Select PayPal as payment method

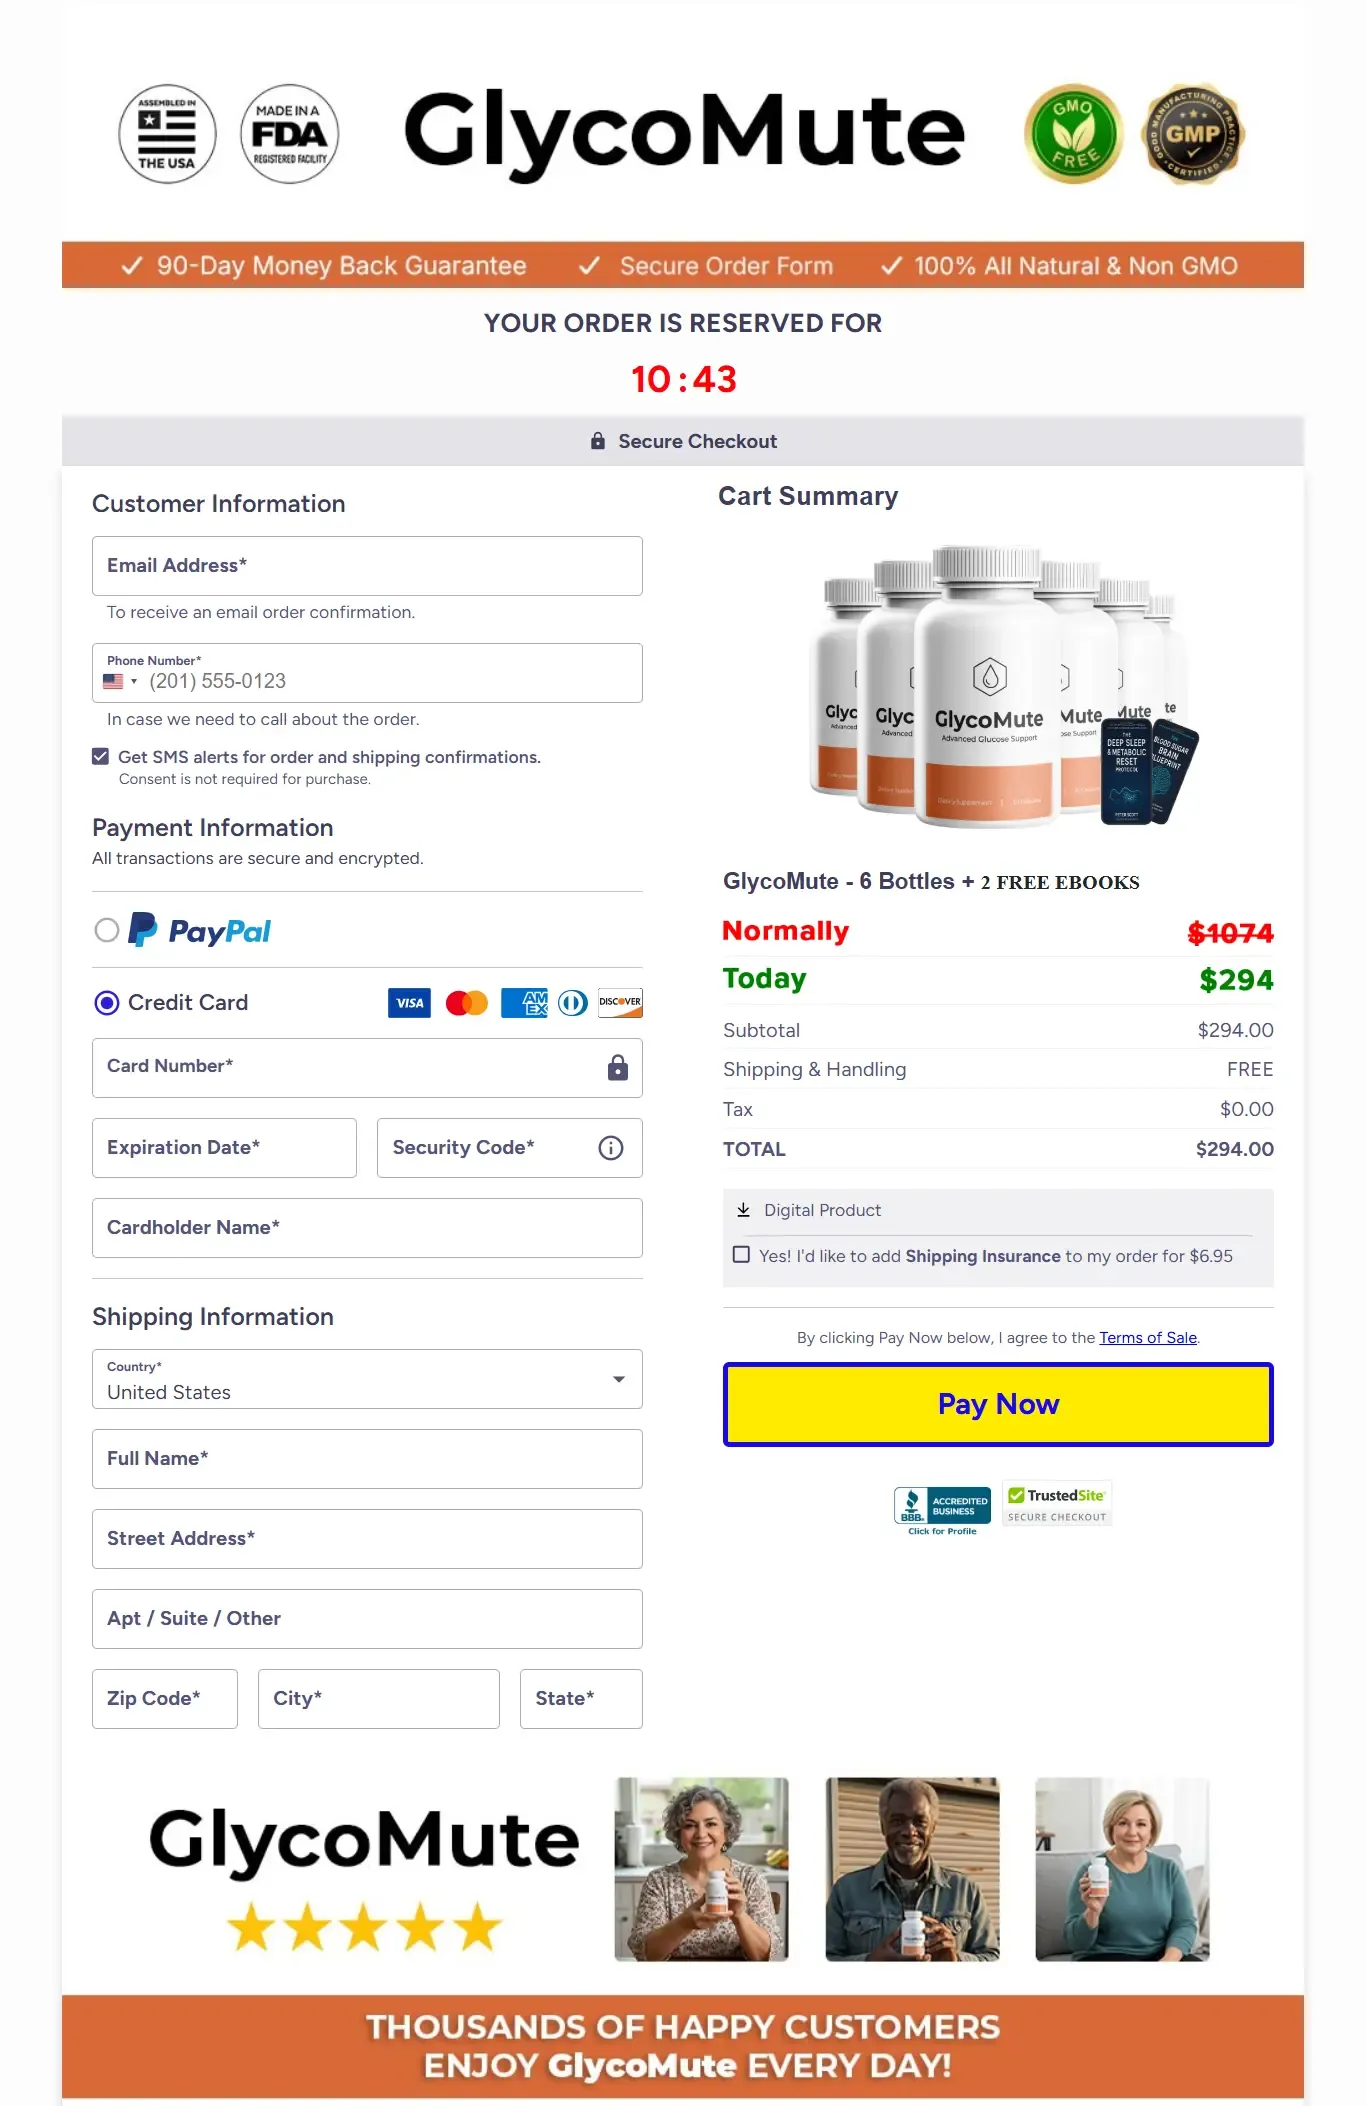107,930
